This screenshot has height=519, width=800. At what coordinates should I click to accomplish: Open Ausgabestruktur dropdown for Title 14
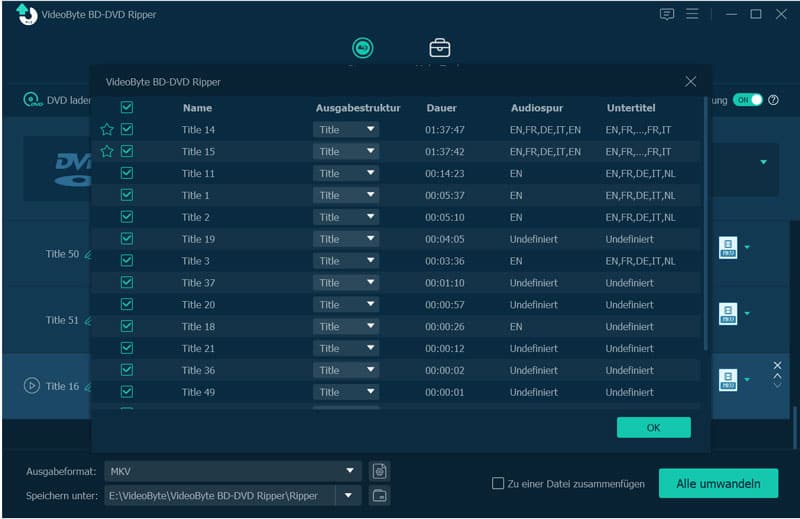coord(346,130)
